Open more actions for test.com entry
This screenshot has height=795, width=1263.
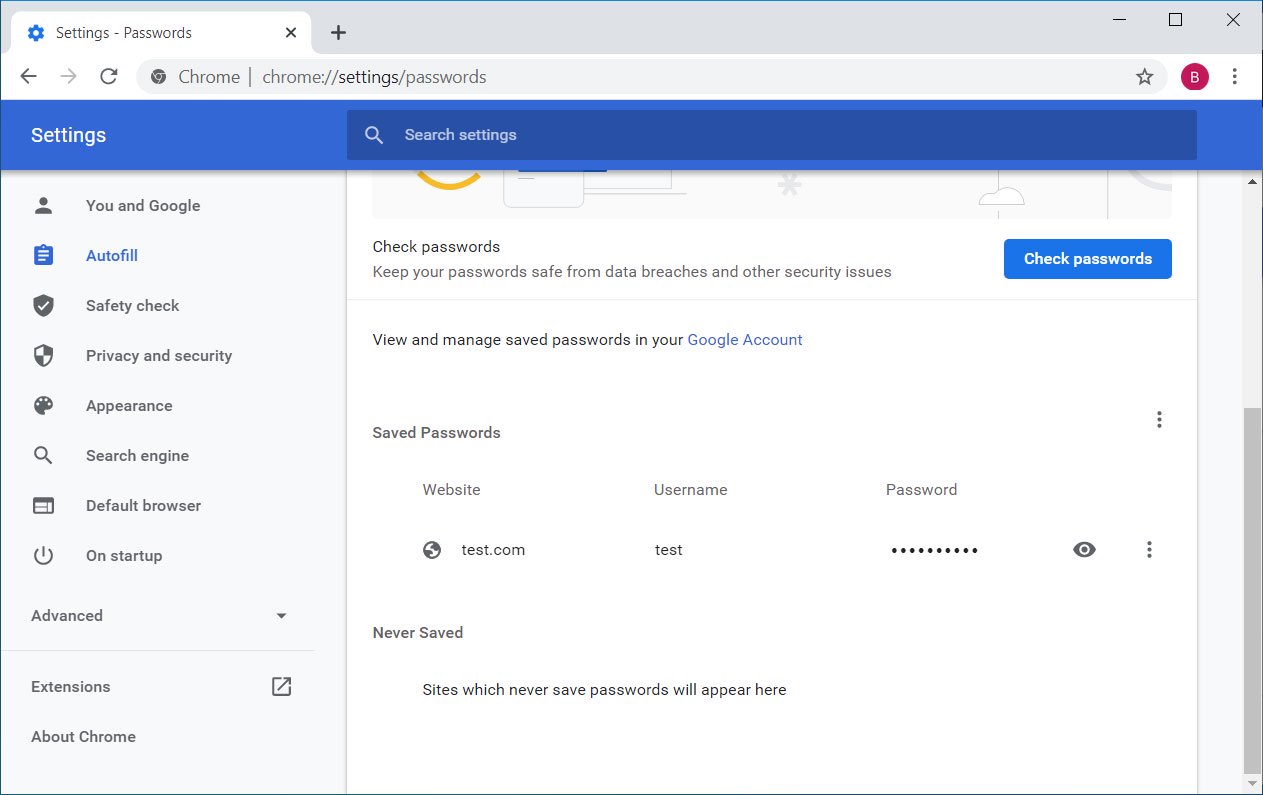pos(1149,550)
